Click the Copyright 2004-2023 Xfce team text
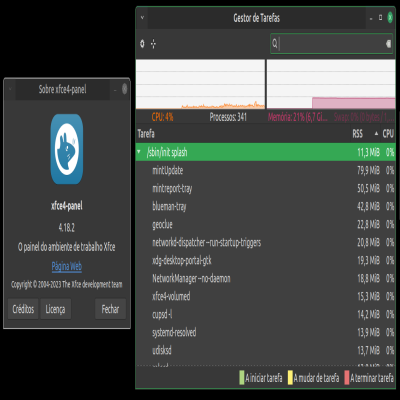The width and height of the screenshot is (400, 400). pos(67,284)
